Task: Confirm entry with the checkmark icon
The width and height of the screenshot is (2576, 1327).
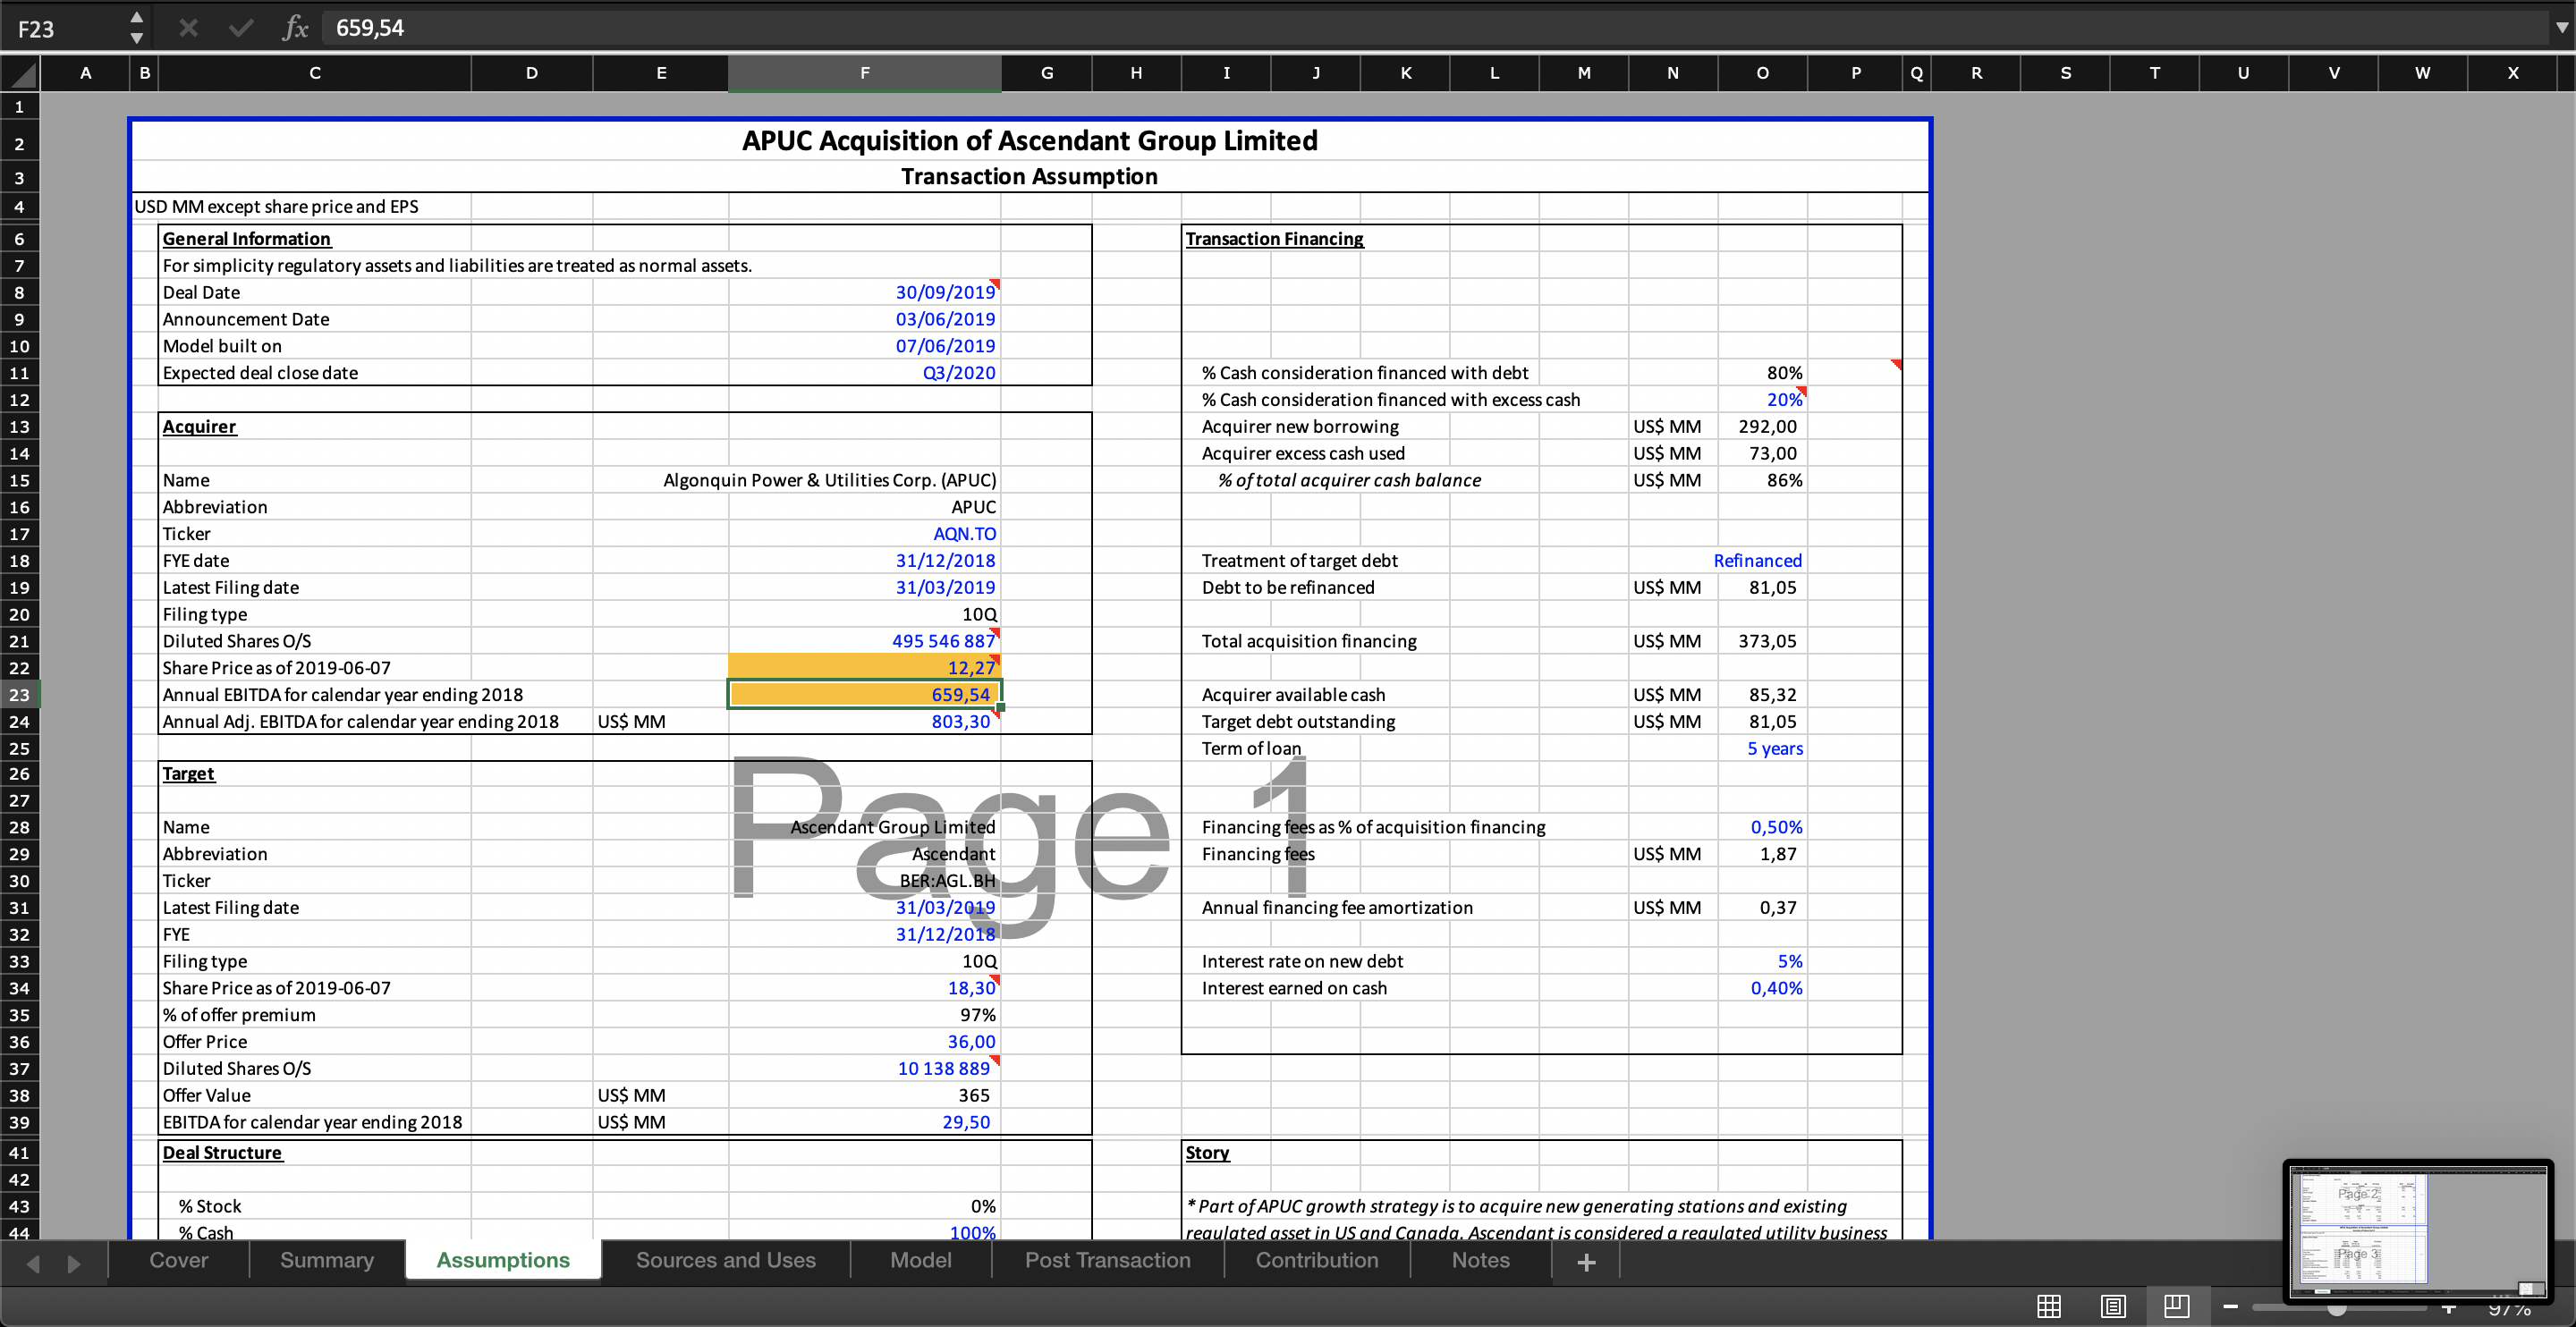Action: click(240, 28)
